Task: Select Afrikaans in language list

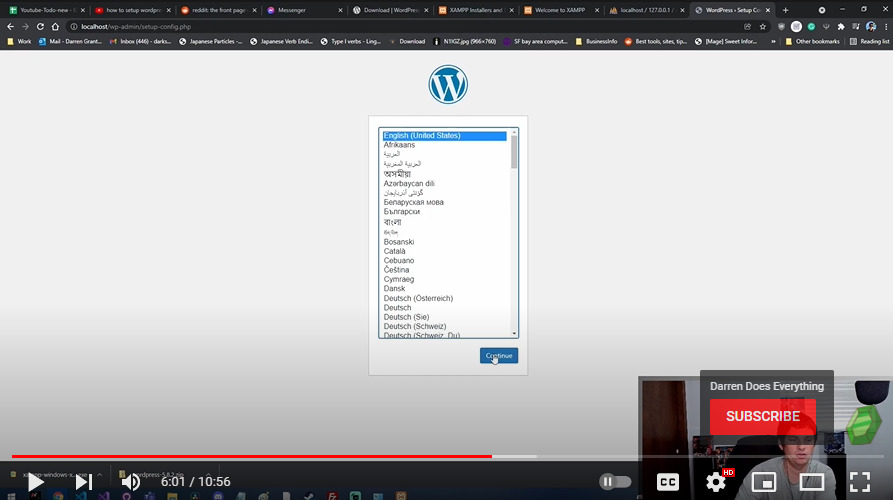Action: point(399,145)
